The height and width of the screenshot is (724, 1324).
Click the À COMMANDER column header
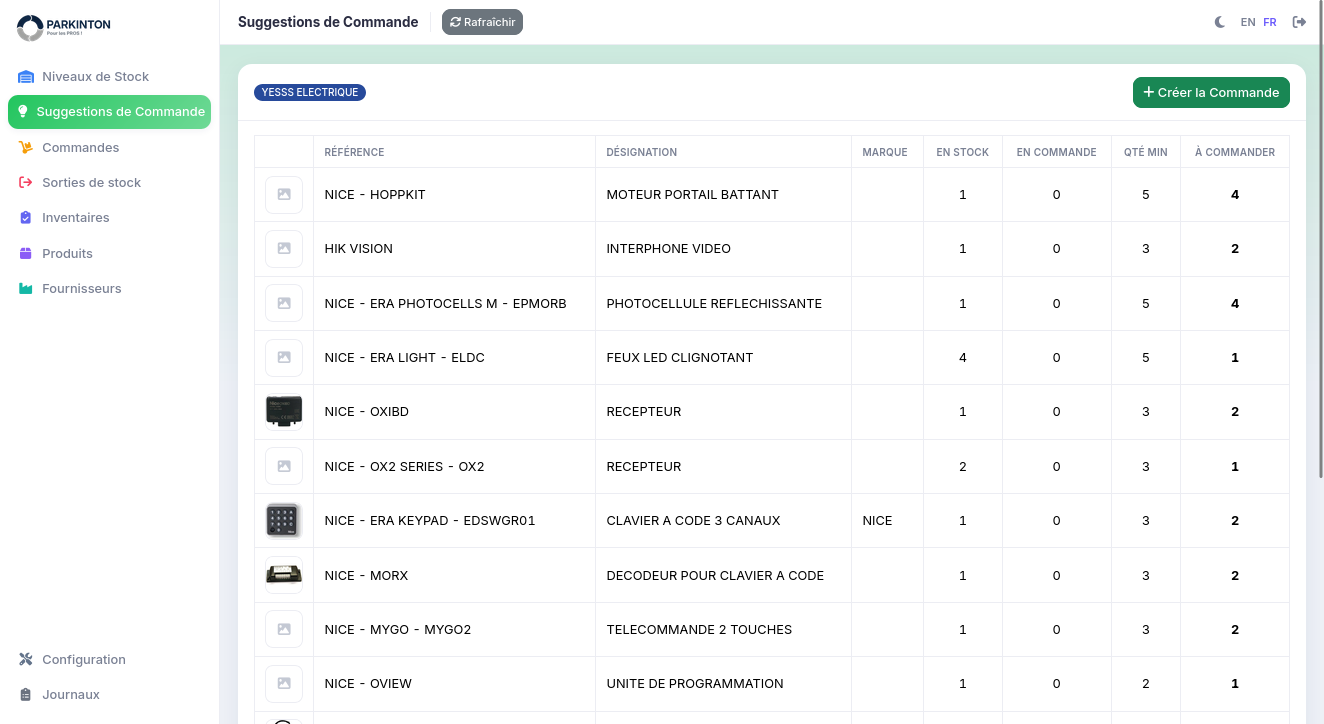(1235, 152)
